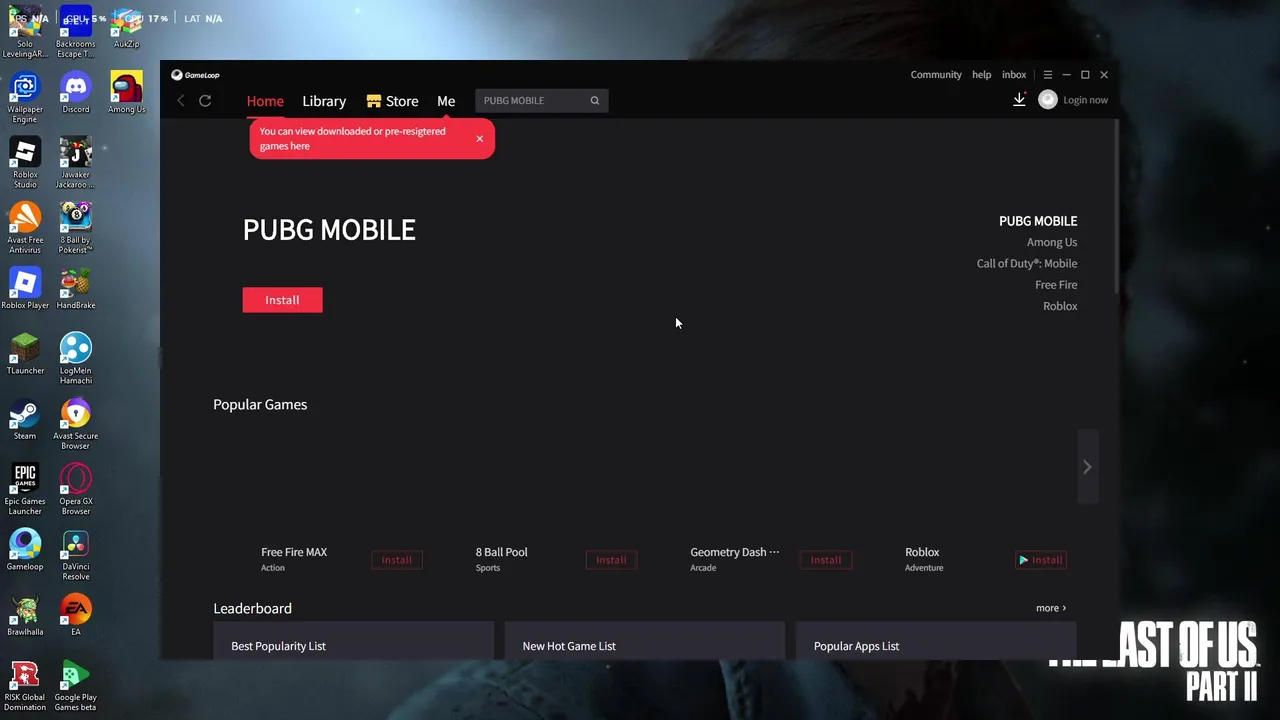Select Among Us in banner list
The width and height of the screenshot is (1280, 720).
1052,242
